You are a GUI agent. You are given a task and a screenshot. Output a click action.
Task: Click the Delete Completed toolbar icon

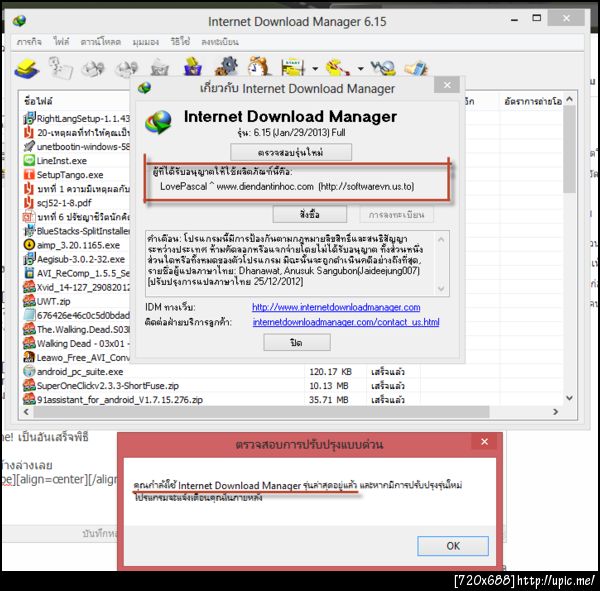pyautogui.click(x=192, y=67)
